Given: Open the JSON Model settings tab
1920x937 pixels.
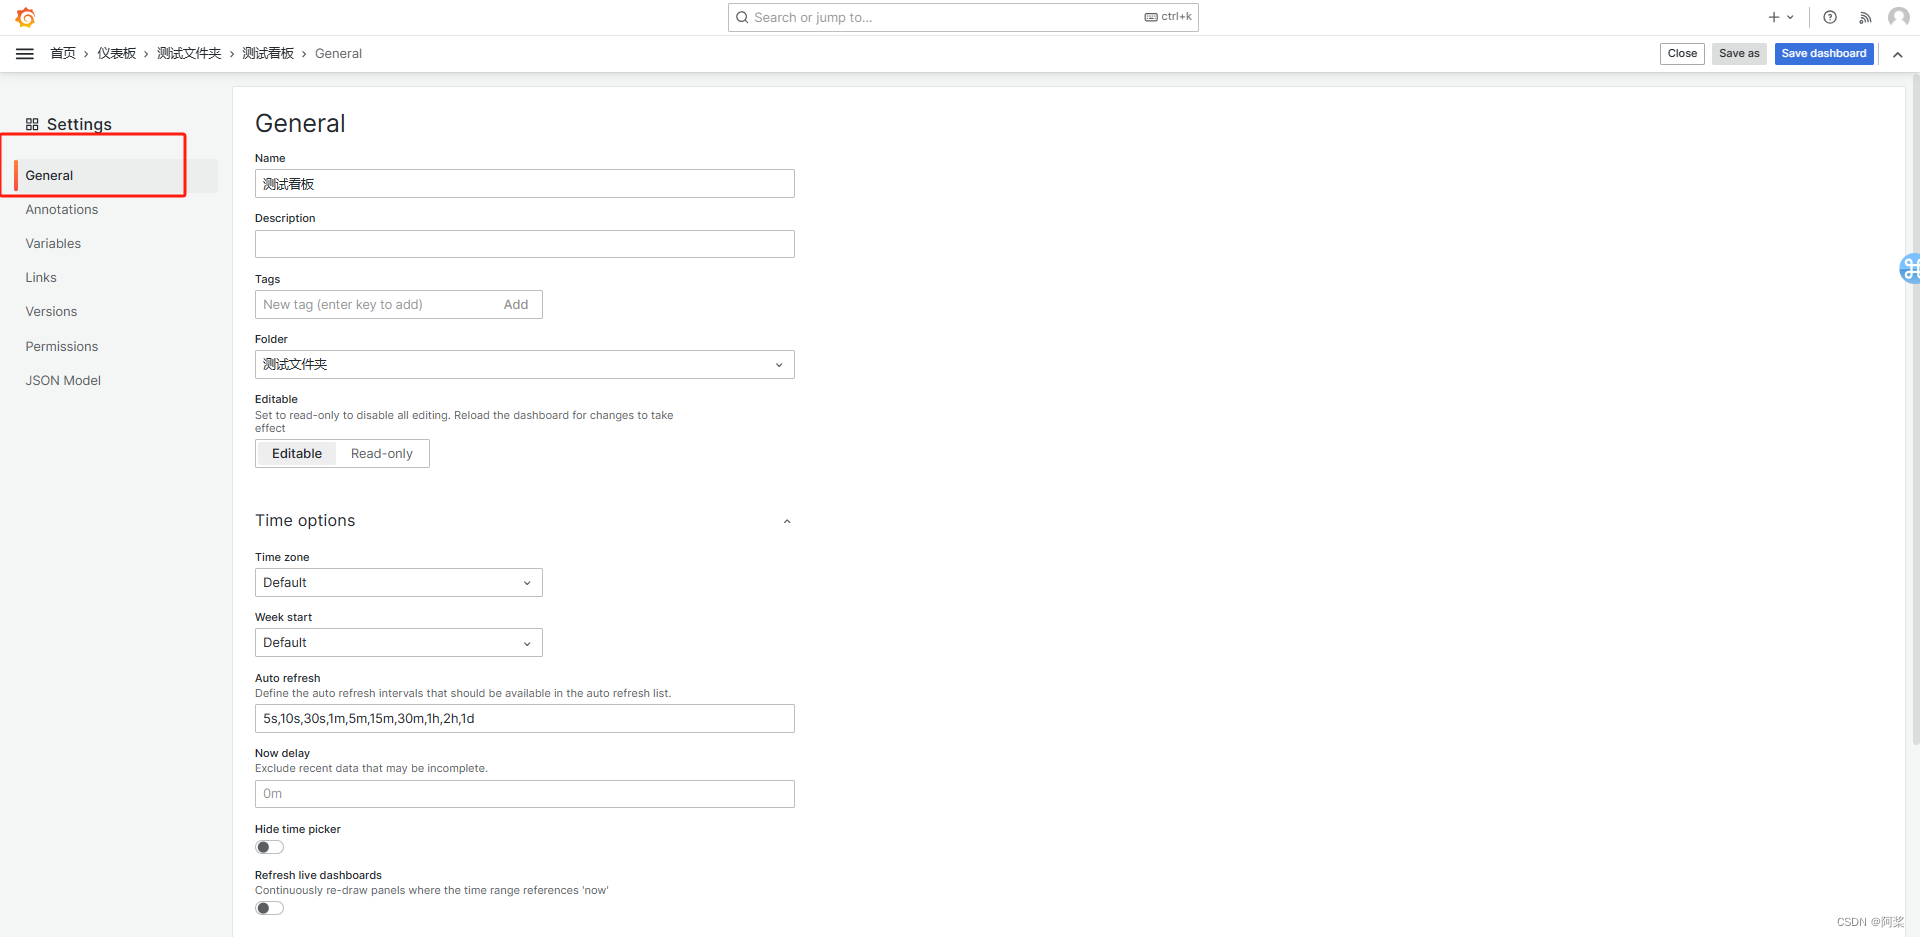Looking at the screenshot, I should pyautogui.click(x=63, y=381).
